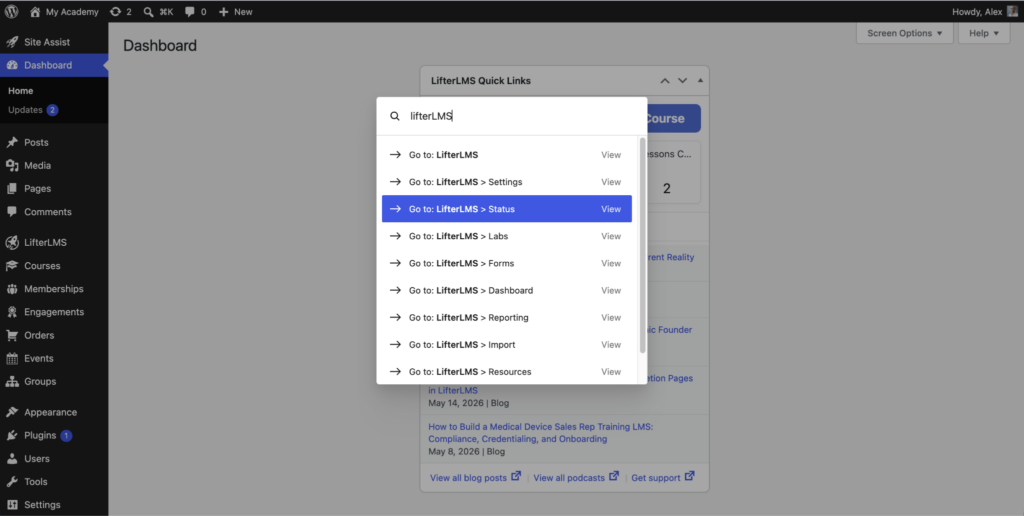The image size is (1024, 516).
Task: Click the Plugins plug icon
Action: tap(12, 436)
